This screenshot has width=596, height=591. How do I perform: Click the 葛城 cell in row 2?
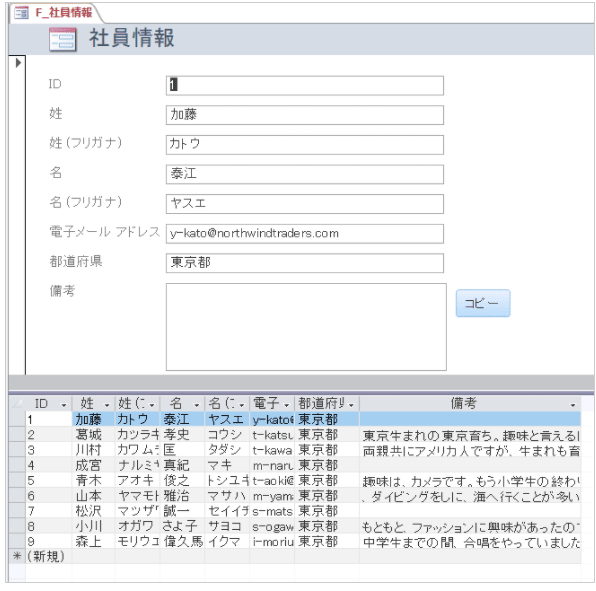(x=94, y=434)
